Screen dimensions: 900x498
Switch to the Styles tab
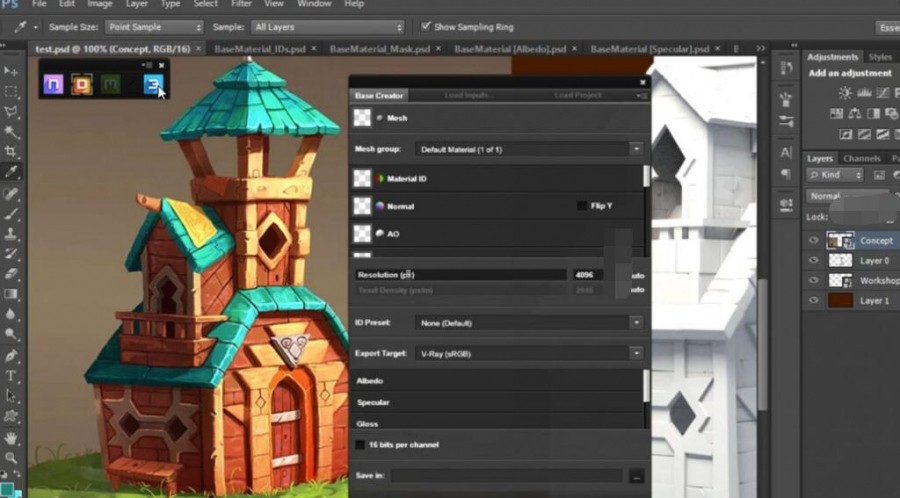pyautogui.click(x=880, y=57)
